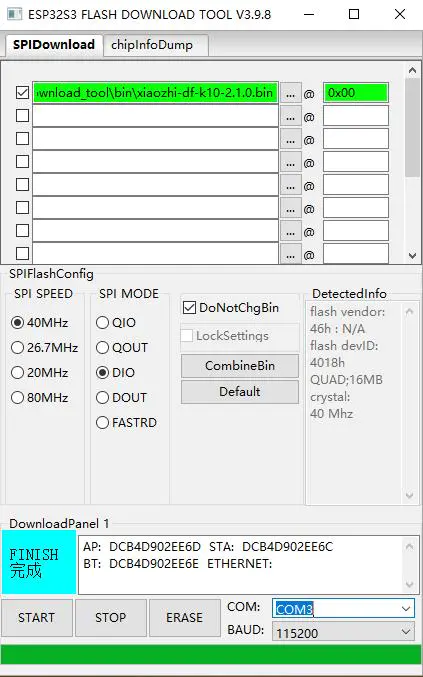Click the START button
This screenshot has height=677, width=423.
[x=37, y=618]
